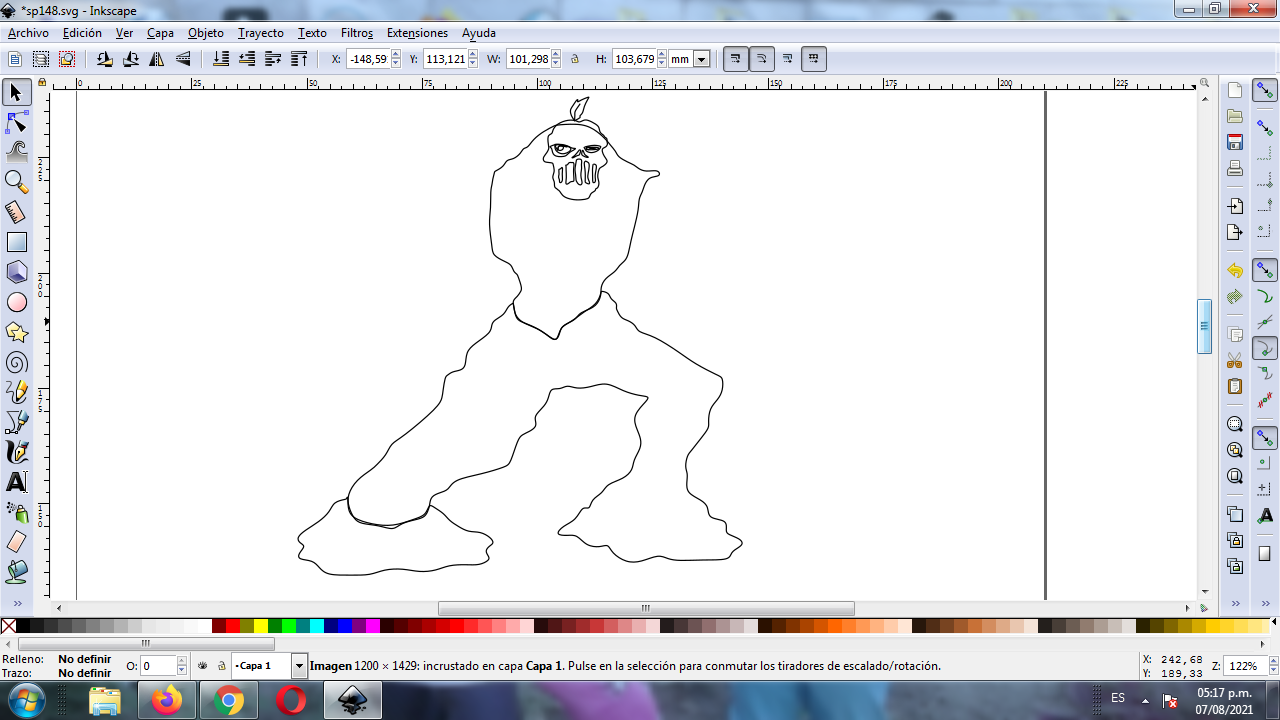Click Rotate 90 counter-clockwise icon
This screenshot has height=720, width=1280.
[105, 59]
